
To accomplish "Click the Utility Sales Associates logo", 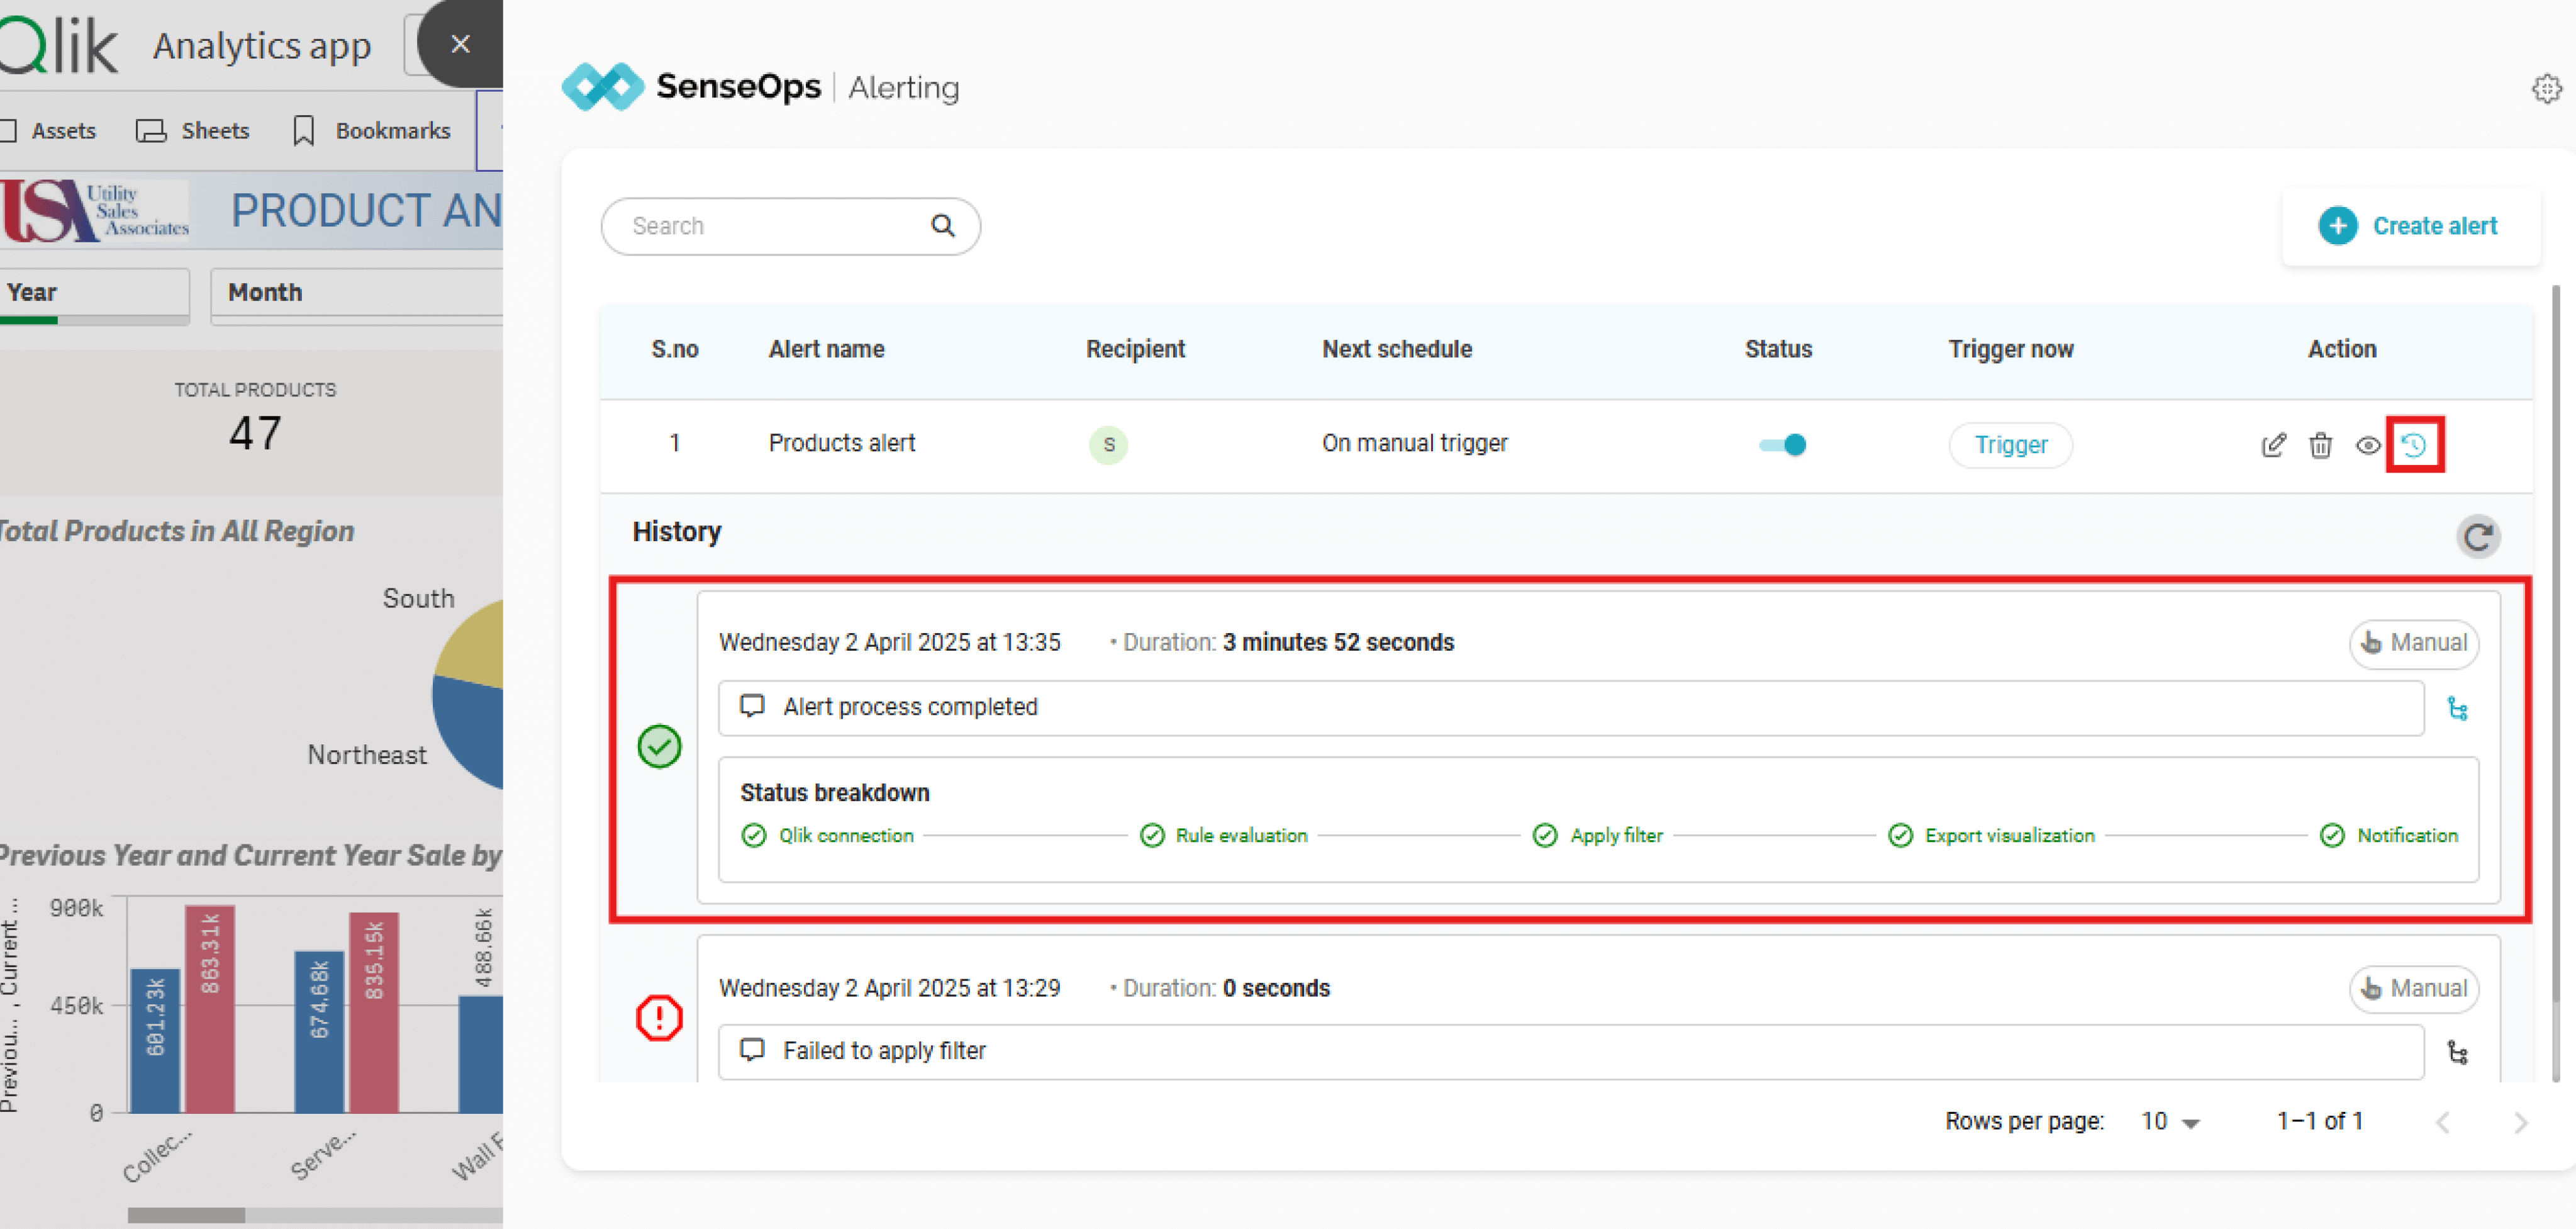I will click(95, 210).
